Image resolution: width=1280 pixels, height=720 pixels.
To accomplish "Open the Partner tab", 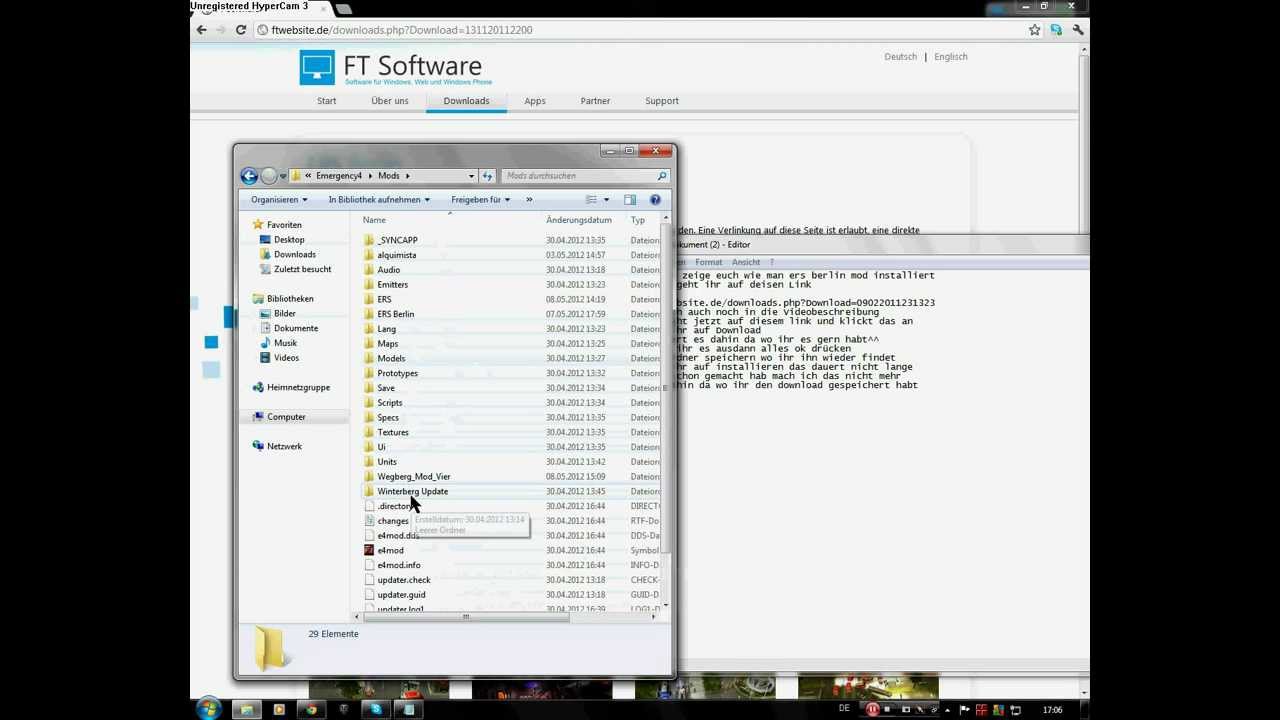I will [595, 101].
